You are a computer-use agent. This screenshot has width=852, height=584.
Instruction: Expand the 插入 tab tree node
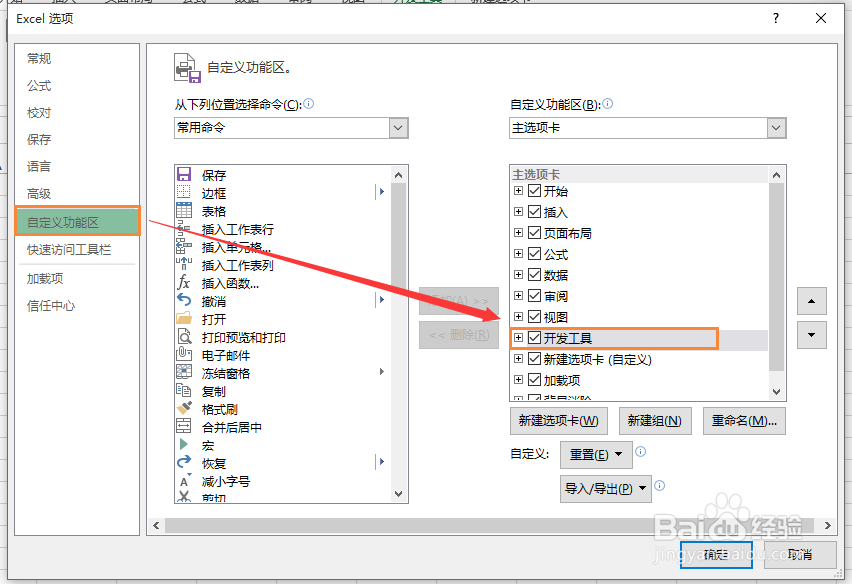[x=518, y=212]
